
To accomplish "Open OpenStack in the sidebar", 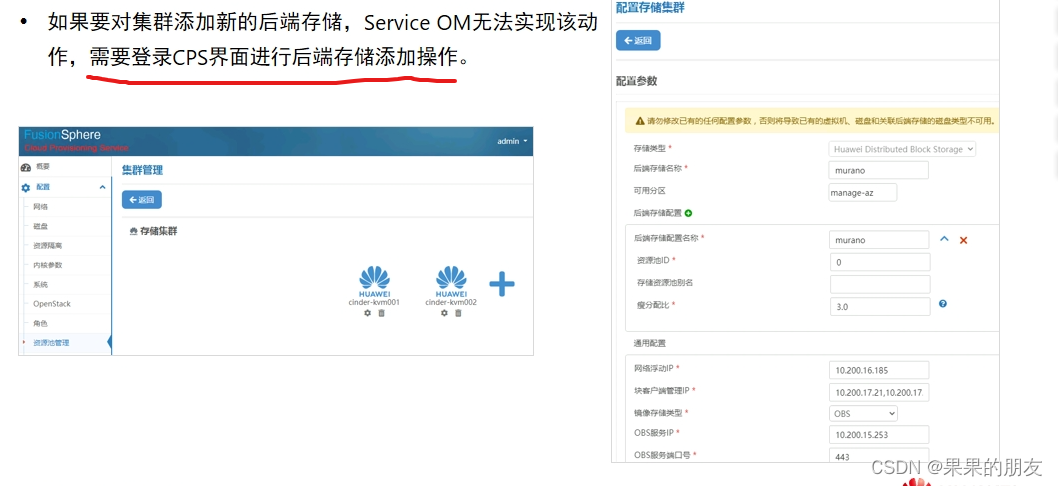I will pos(52,304).
